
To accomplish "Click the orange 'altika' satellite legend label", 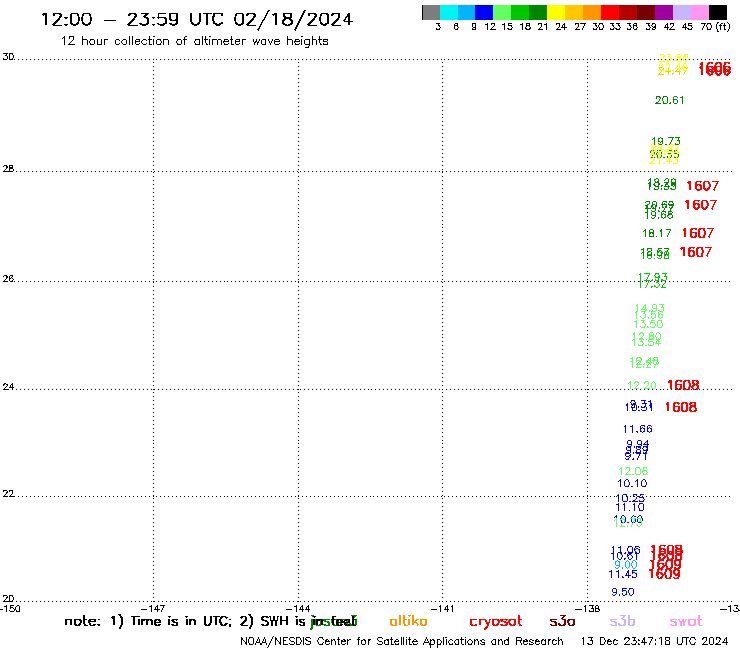I will point(408,621).
